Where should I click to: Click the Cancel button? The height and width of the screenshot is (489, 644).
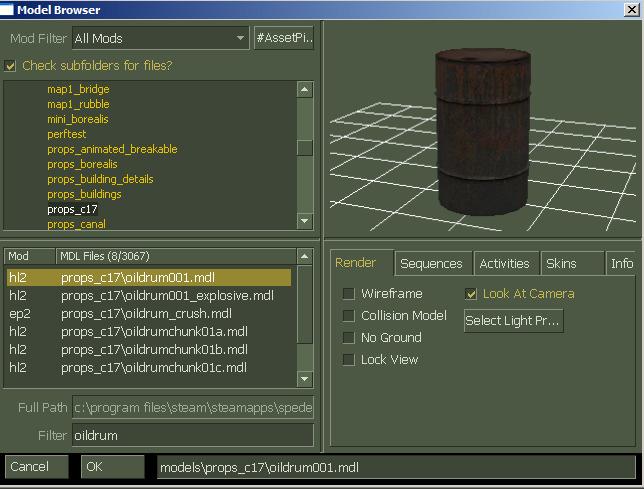37,467
